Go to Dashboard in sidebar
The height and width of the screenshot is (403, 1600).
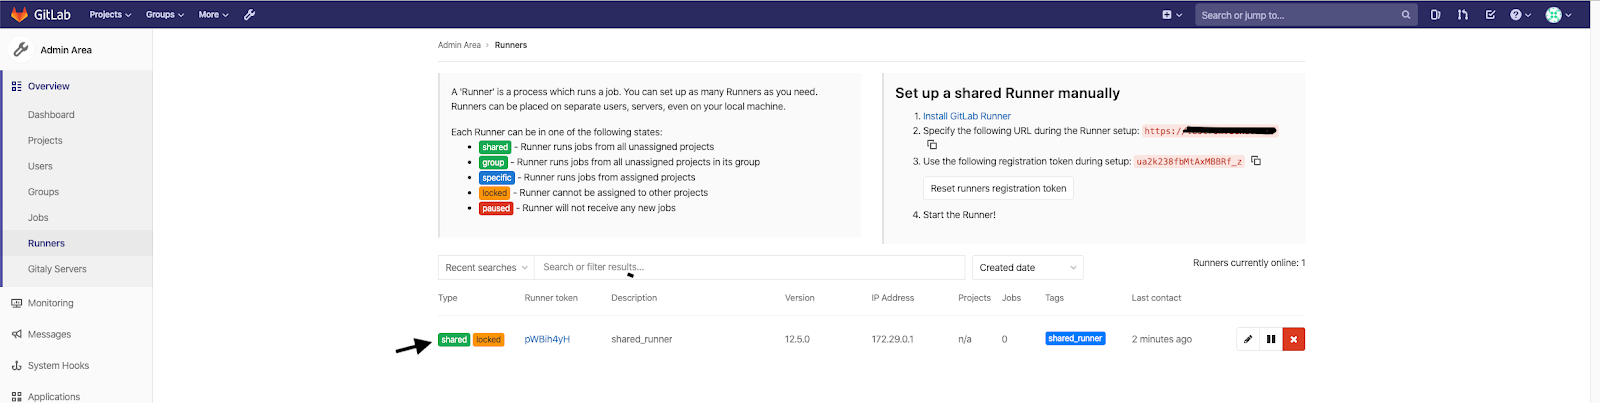51,115
